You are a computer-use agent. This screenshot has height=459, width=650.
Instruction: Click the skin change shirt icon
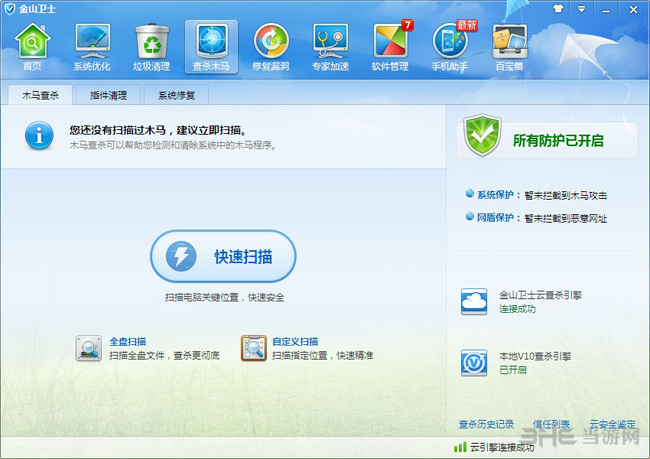point(560,7)
